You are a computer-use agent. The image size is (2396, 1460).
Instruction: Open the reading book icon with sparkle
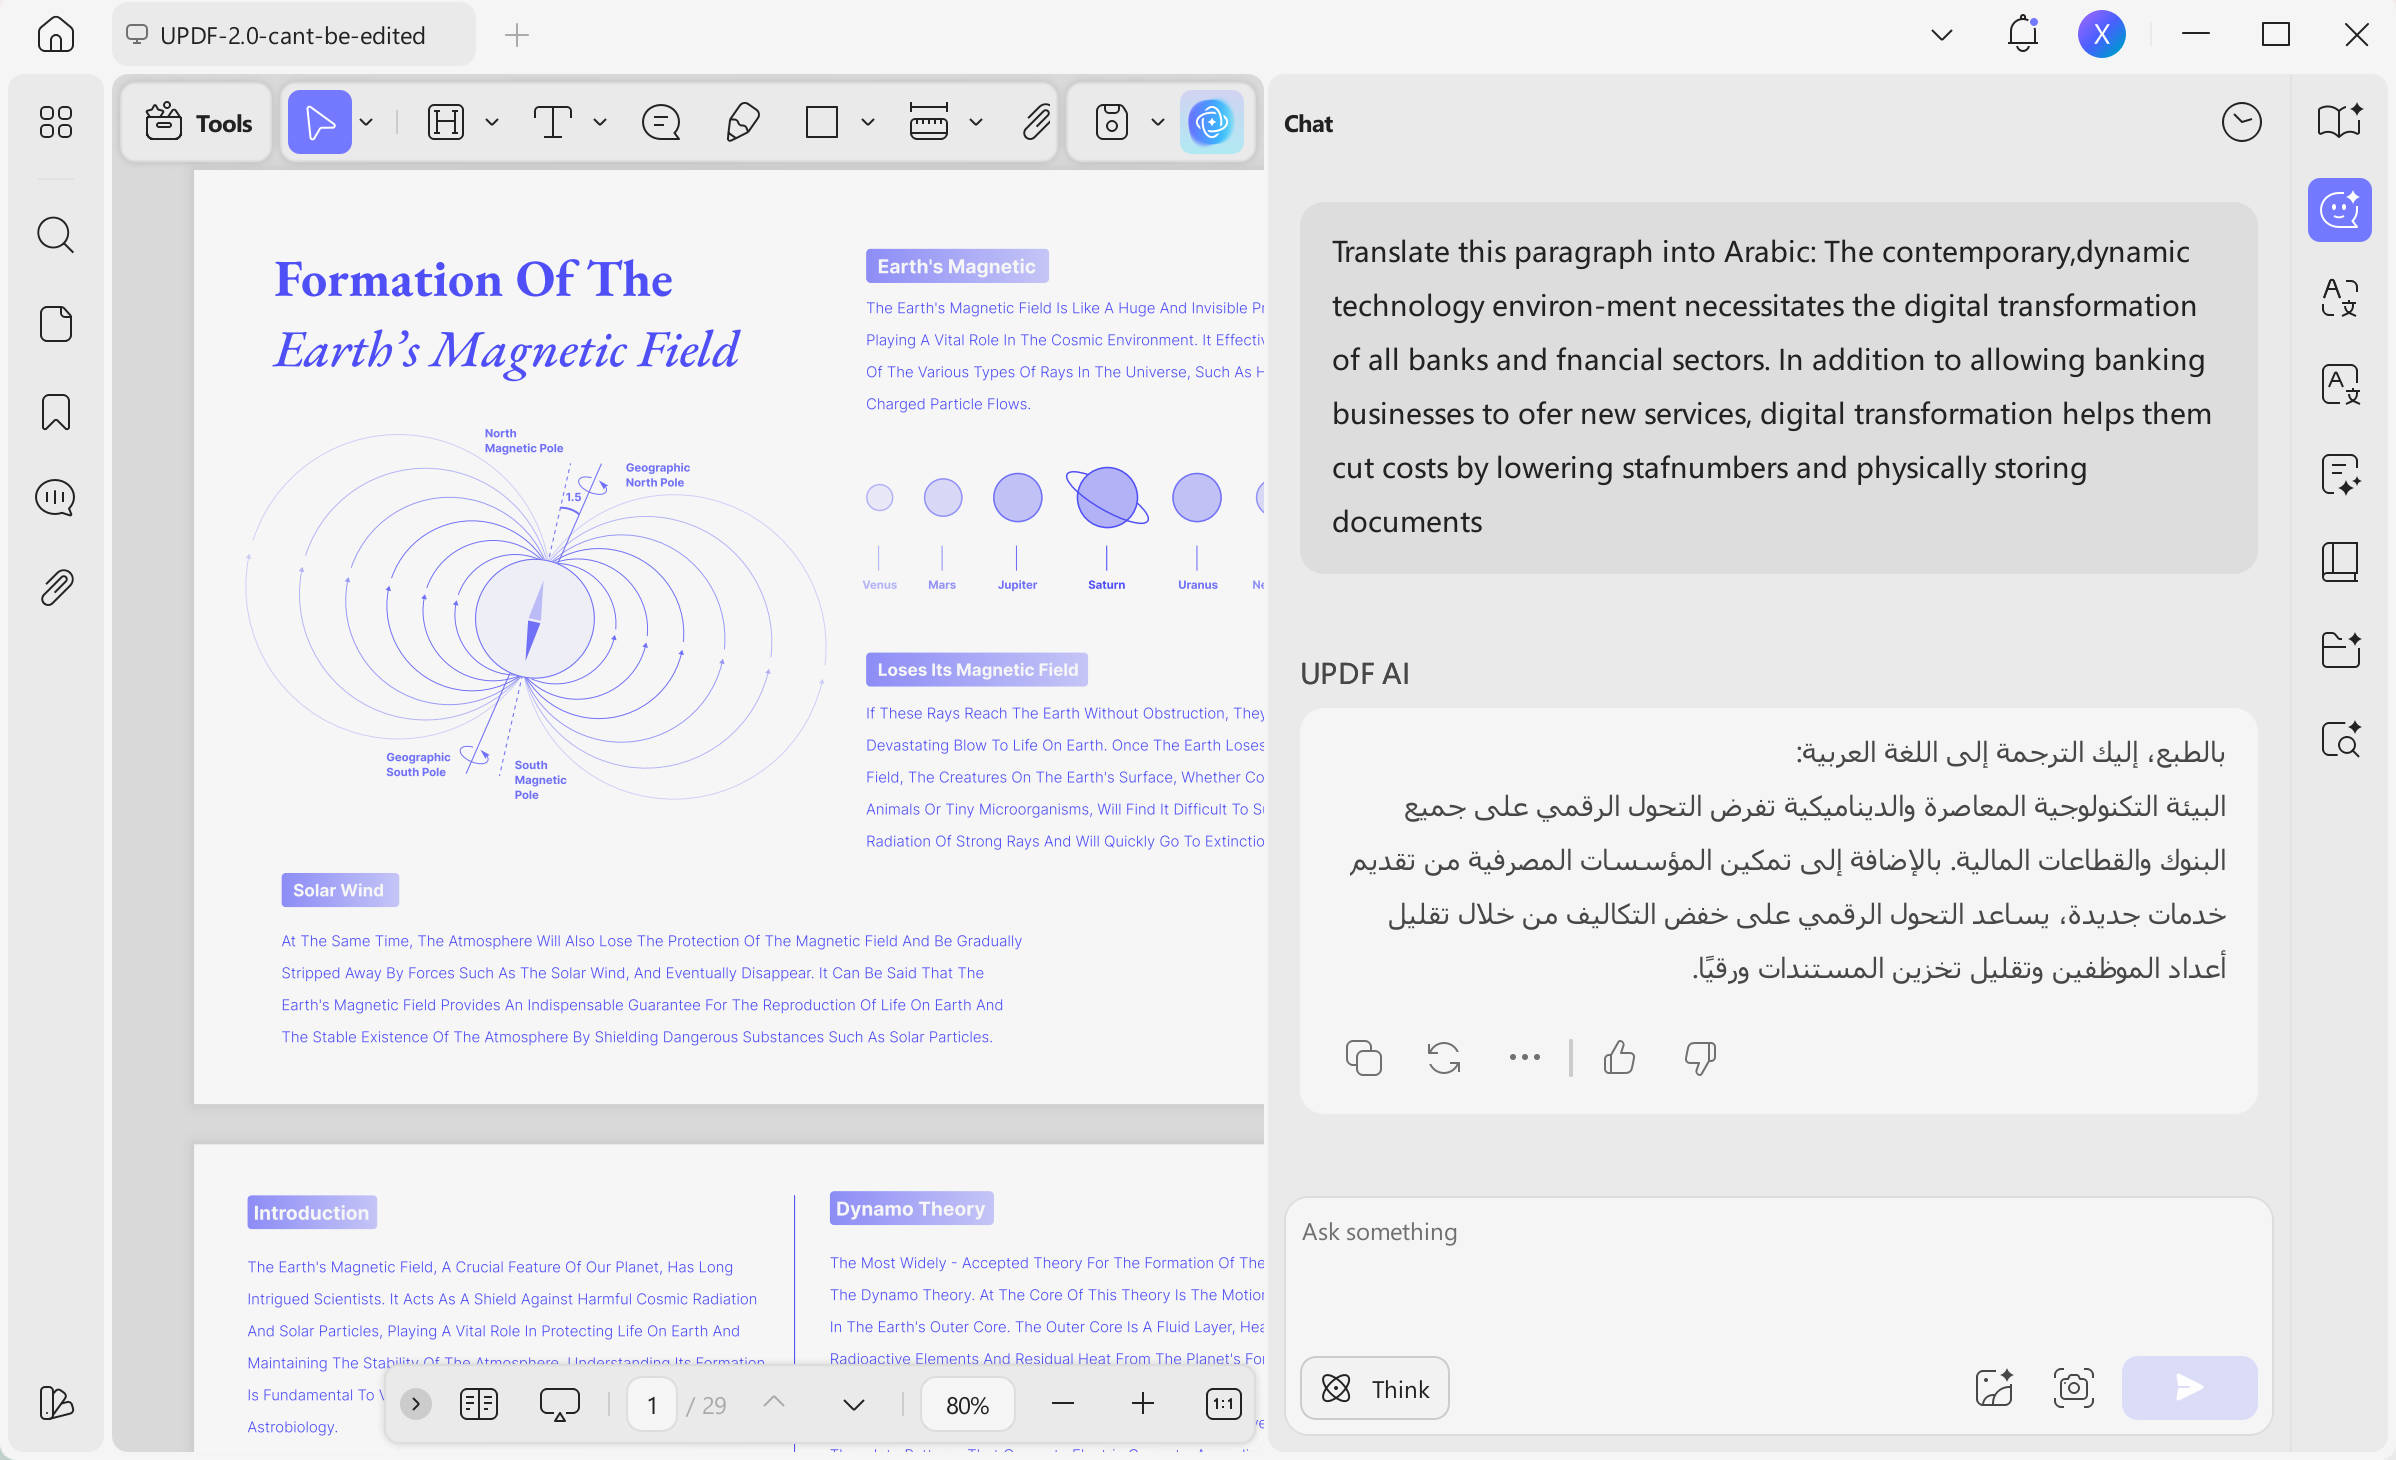[2340, 121]
